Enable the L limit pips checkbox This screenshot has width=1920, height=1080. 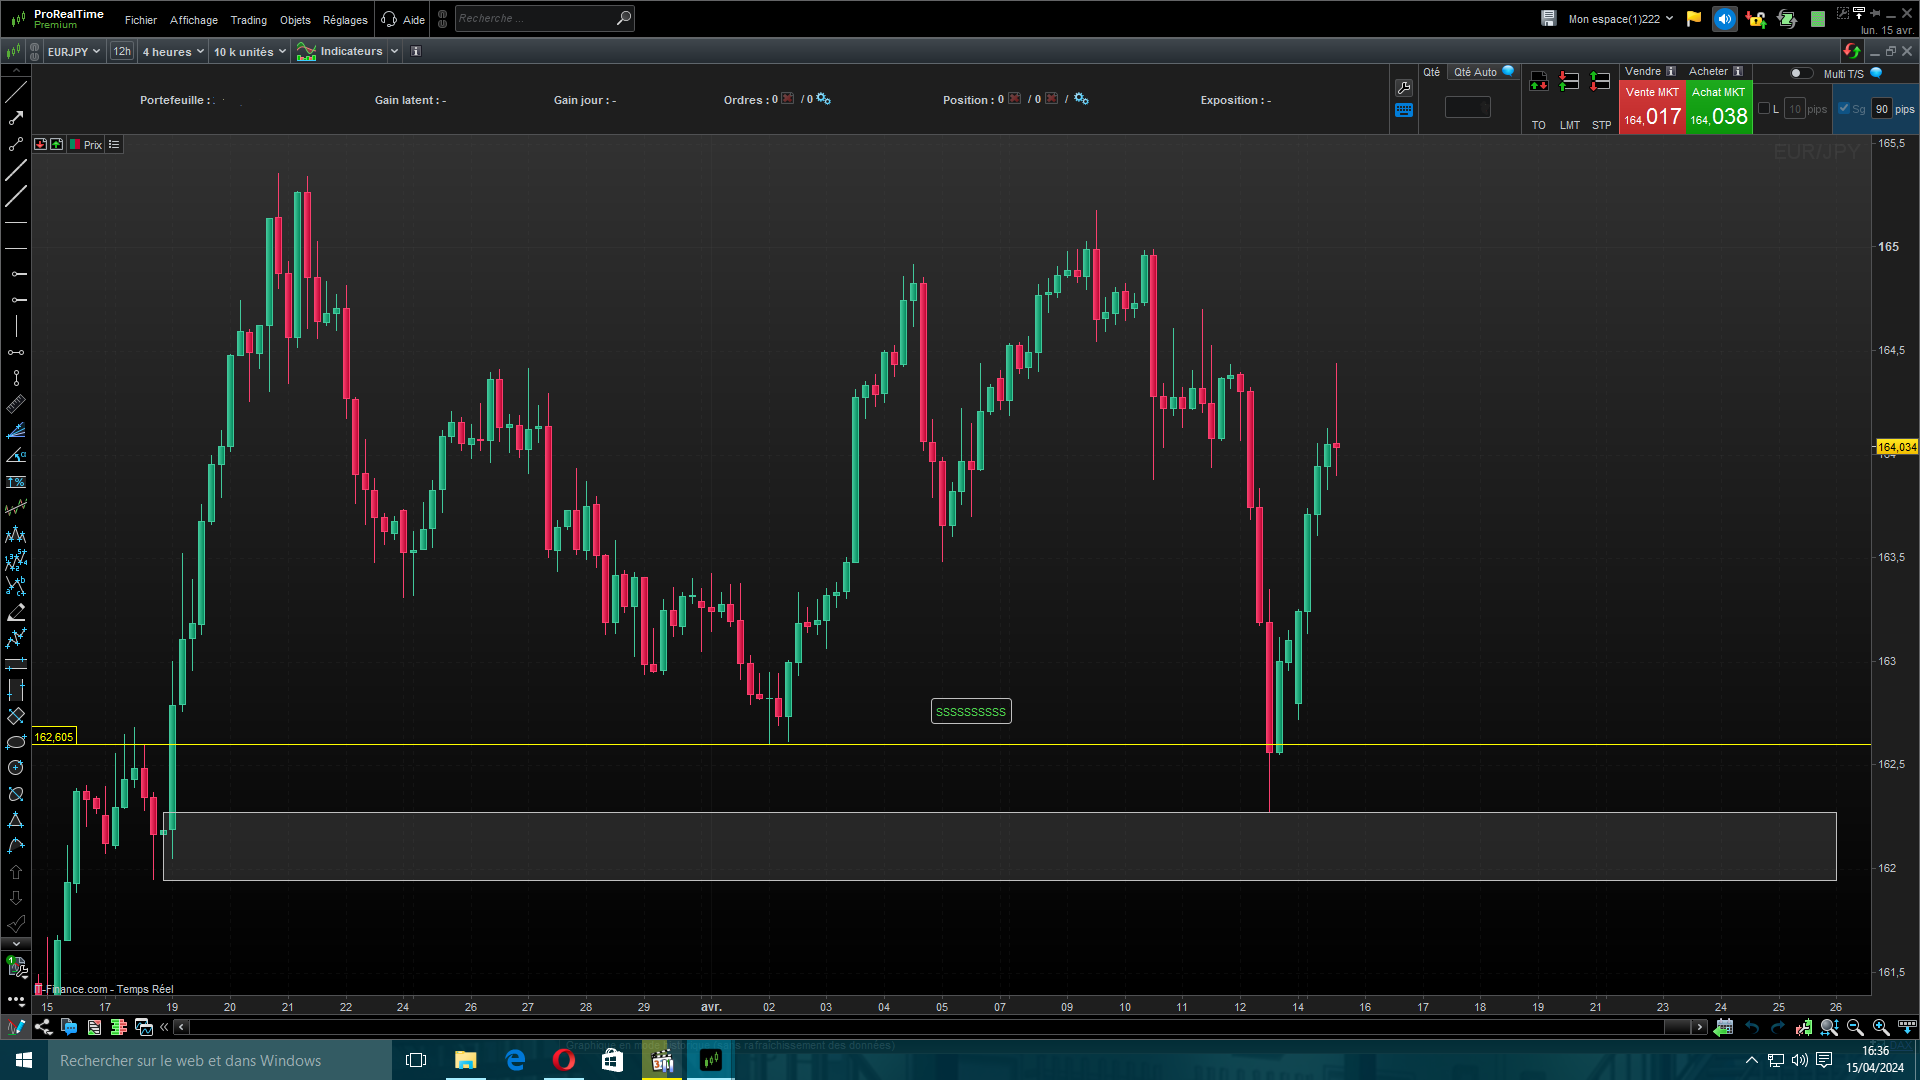tap(1764, 109)
